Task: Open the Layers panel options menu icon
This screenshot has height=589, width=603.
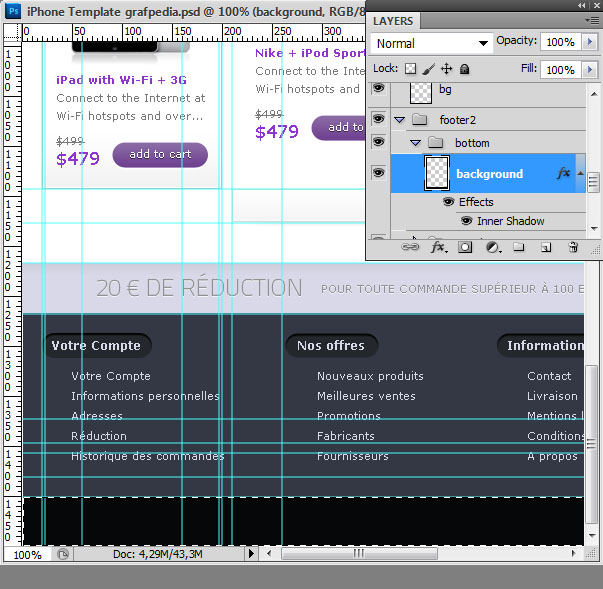Action: click(591, 21)
